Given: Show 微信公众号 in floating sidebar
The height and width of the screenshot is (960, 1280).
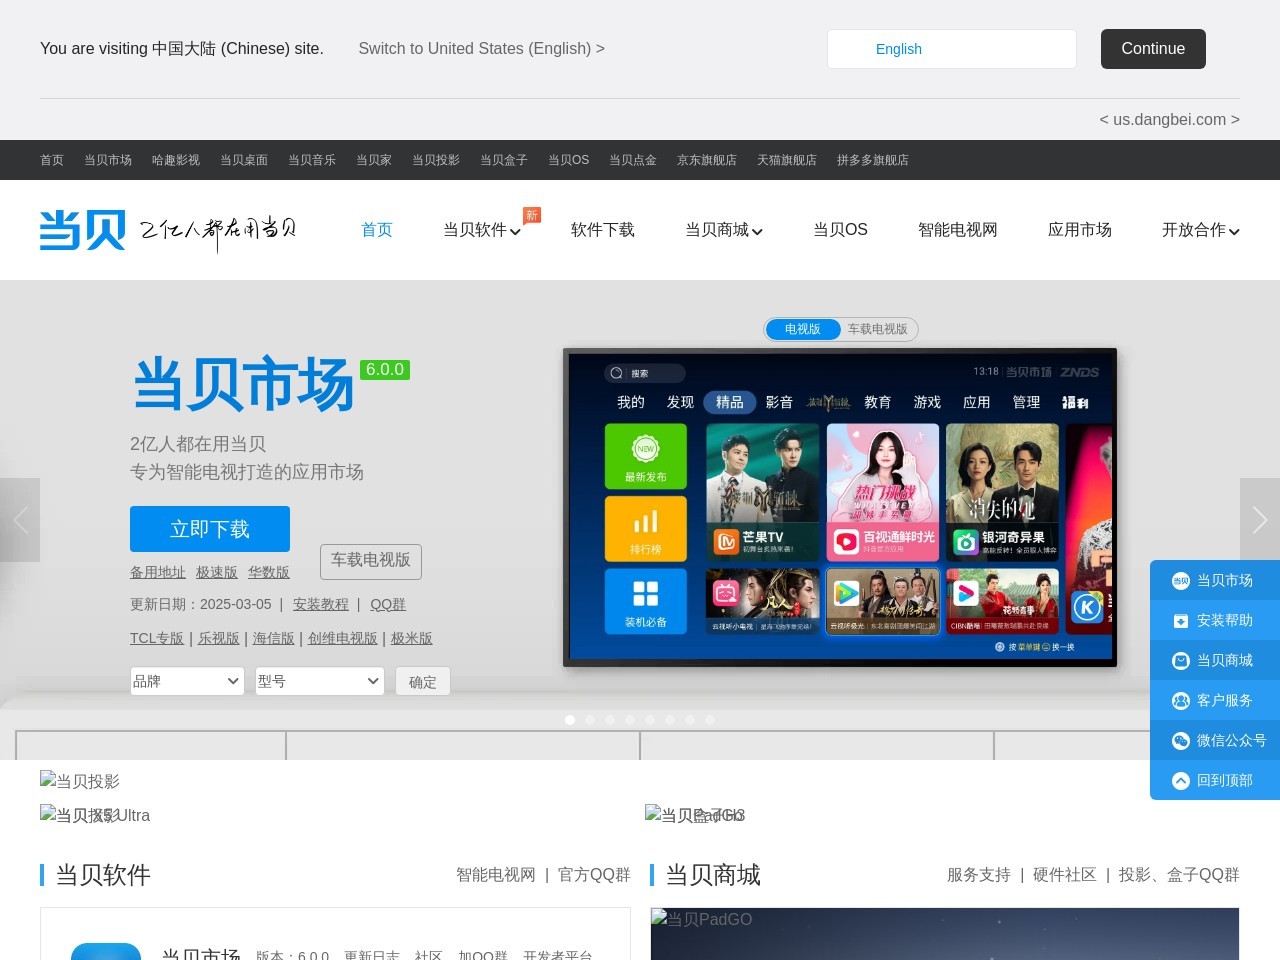Looking at the screenshot, I should (1215, 740).
